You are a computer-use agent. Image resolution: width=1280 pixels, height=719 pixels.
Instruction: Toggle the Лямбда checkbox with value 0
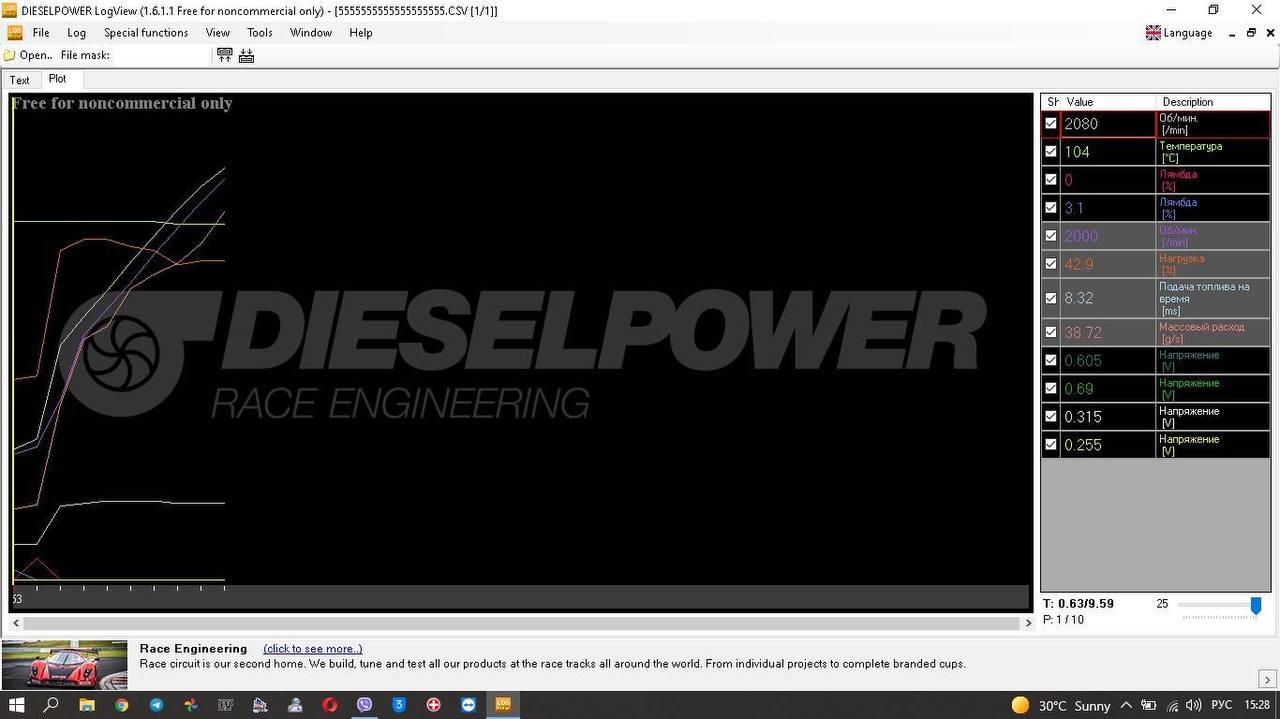click(1051, 180)
